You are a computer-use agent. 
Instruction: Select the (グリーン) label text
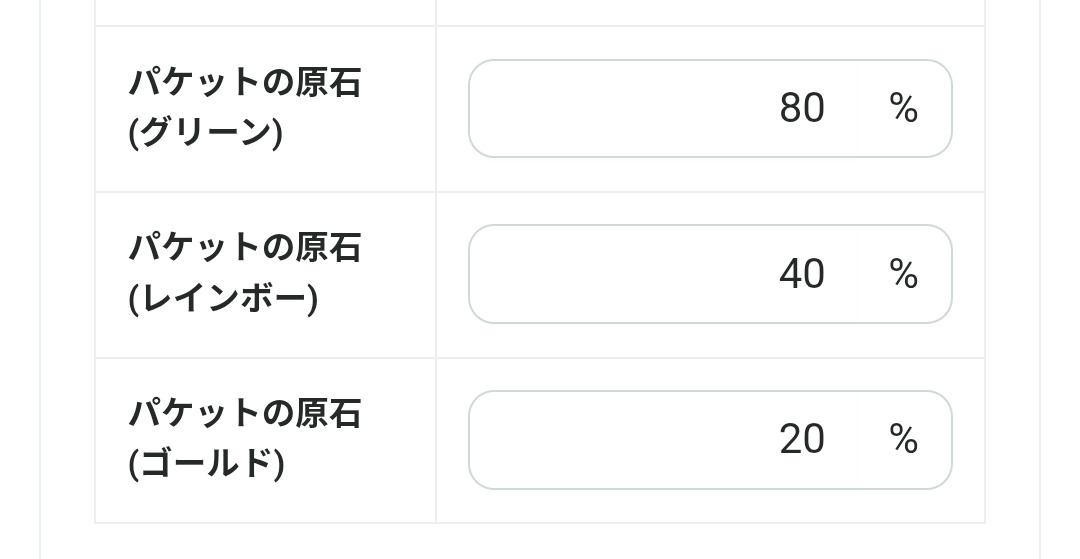click(x=205, y=133)
